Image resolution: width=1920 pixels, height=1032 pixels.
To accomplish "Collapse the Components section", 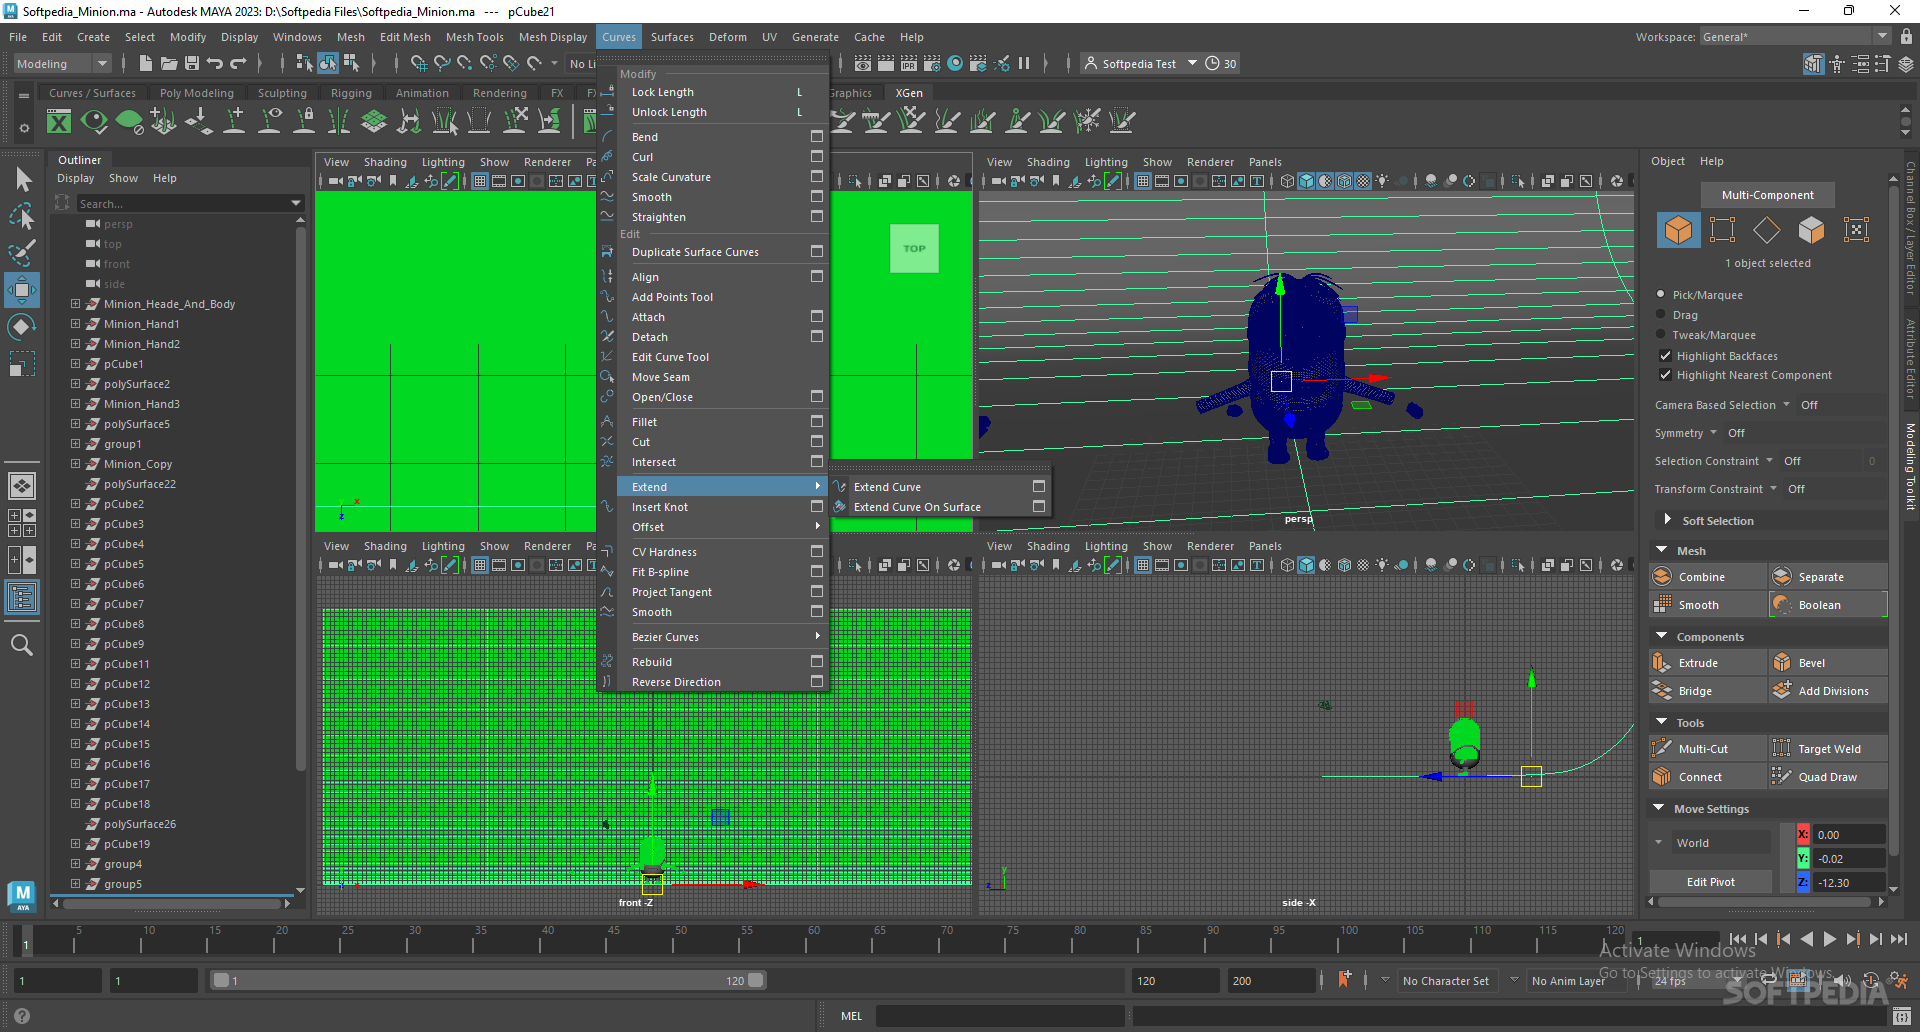I will pos(1662,636).
